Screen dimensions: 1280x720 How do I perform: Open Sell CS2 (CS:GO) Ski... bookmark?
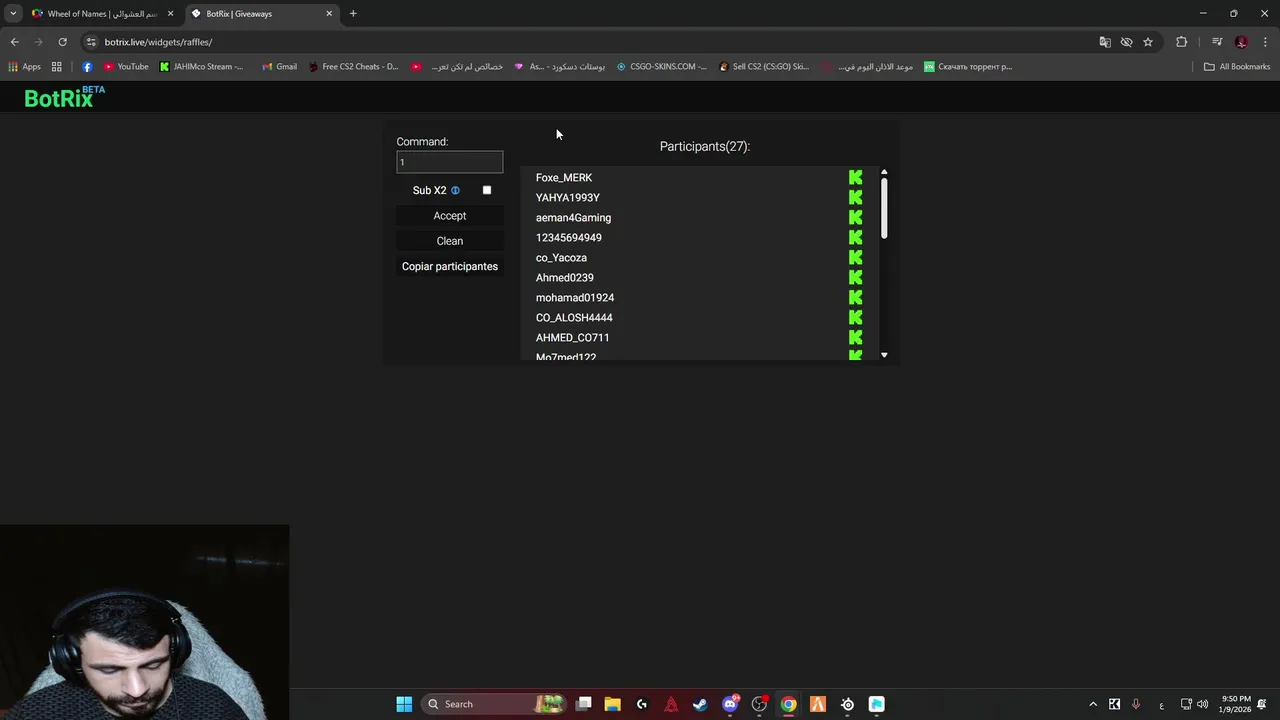(764, 67)
